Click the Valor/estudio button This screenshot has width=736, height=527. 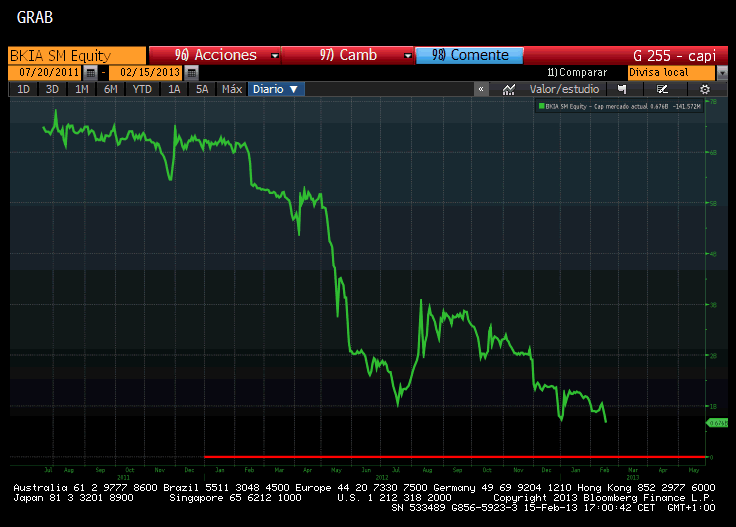[564, 89]
